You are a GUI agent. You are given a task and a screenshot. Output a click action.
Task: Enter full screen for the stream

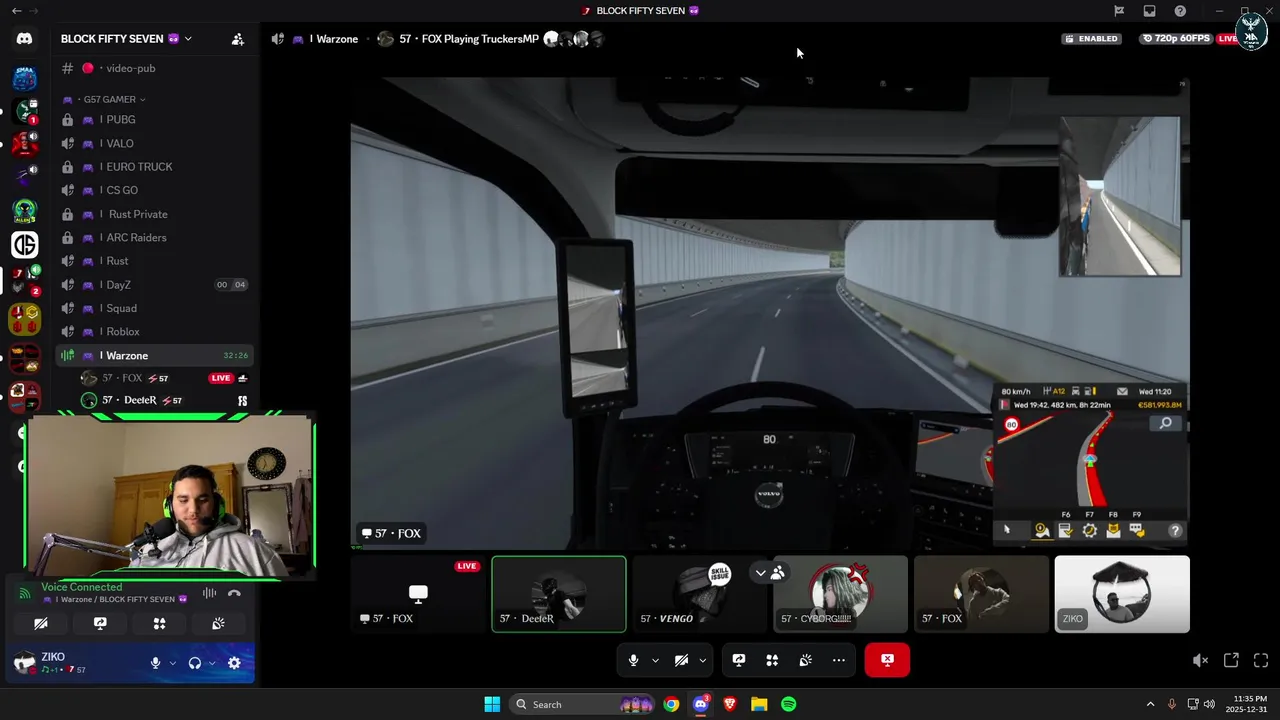(1261, 660)
